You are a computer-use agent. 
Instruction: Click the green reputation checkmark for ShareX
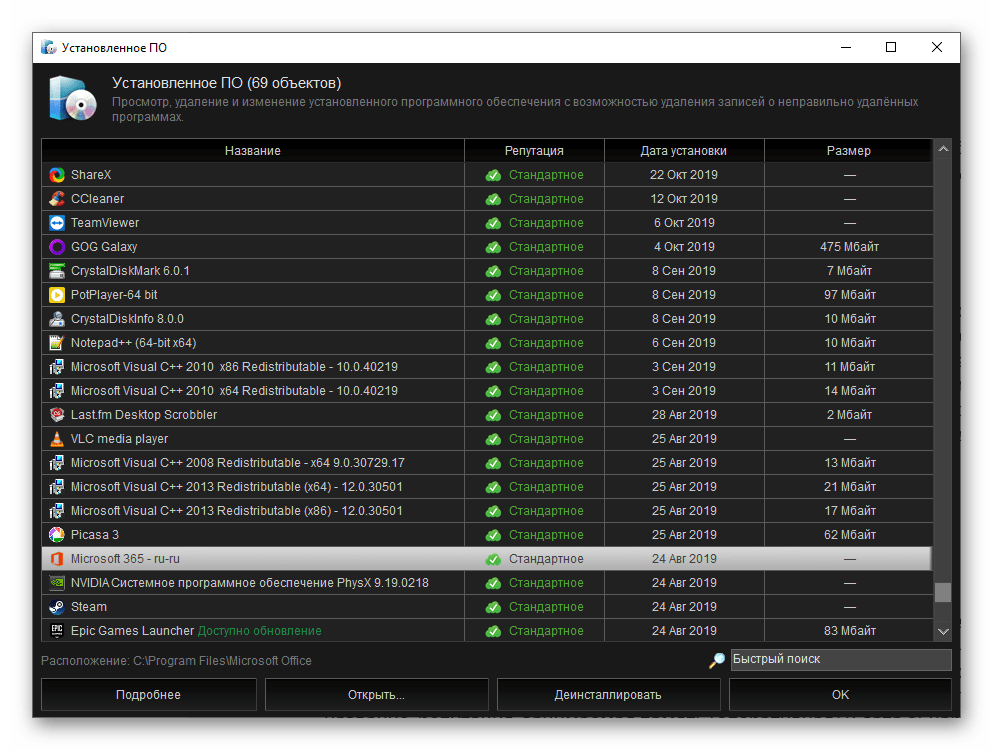click(x=493, y=175)
